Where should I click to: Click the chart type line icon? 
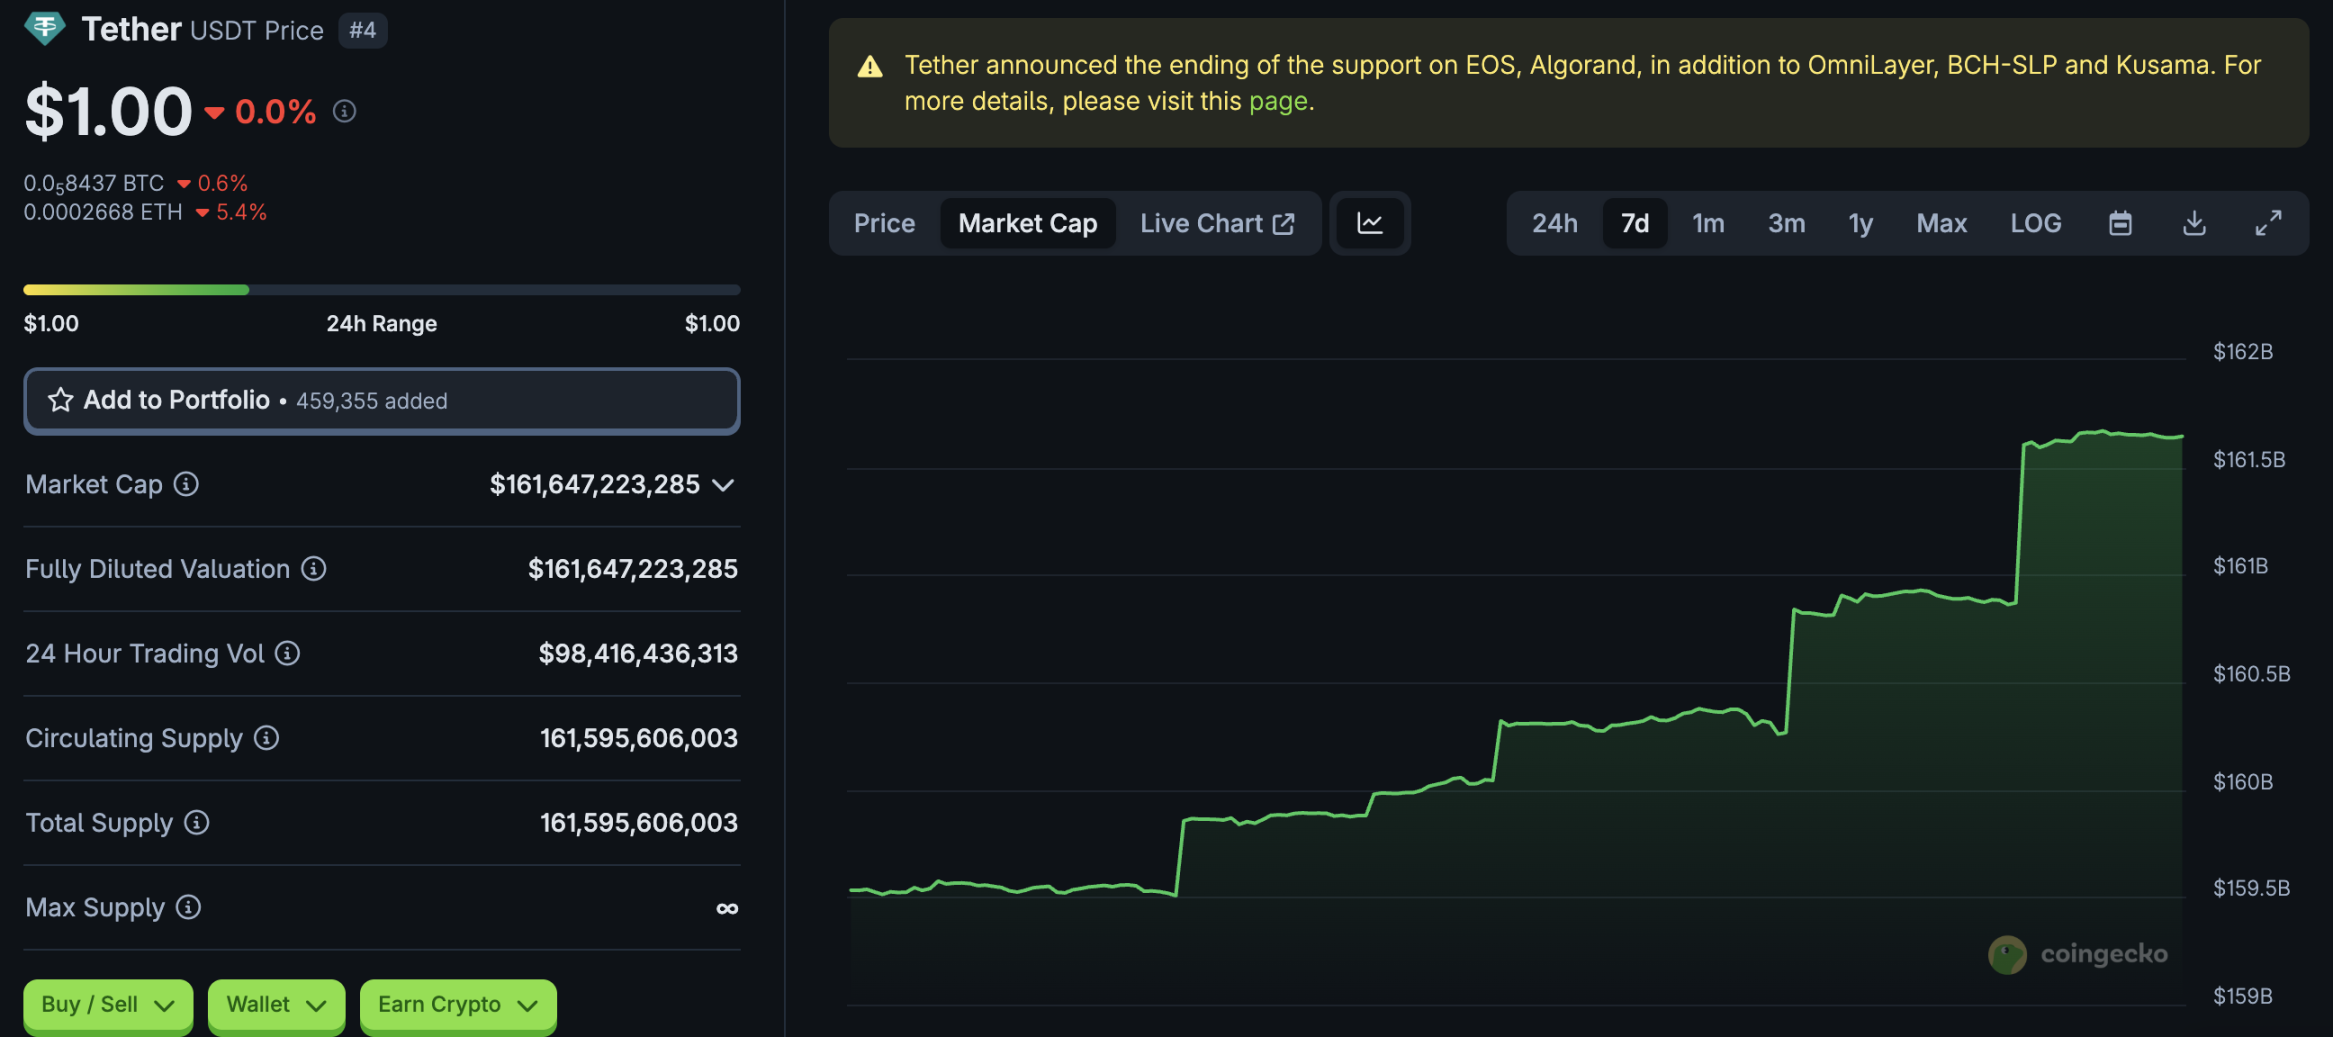coord(1369,223)
